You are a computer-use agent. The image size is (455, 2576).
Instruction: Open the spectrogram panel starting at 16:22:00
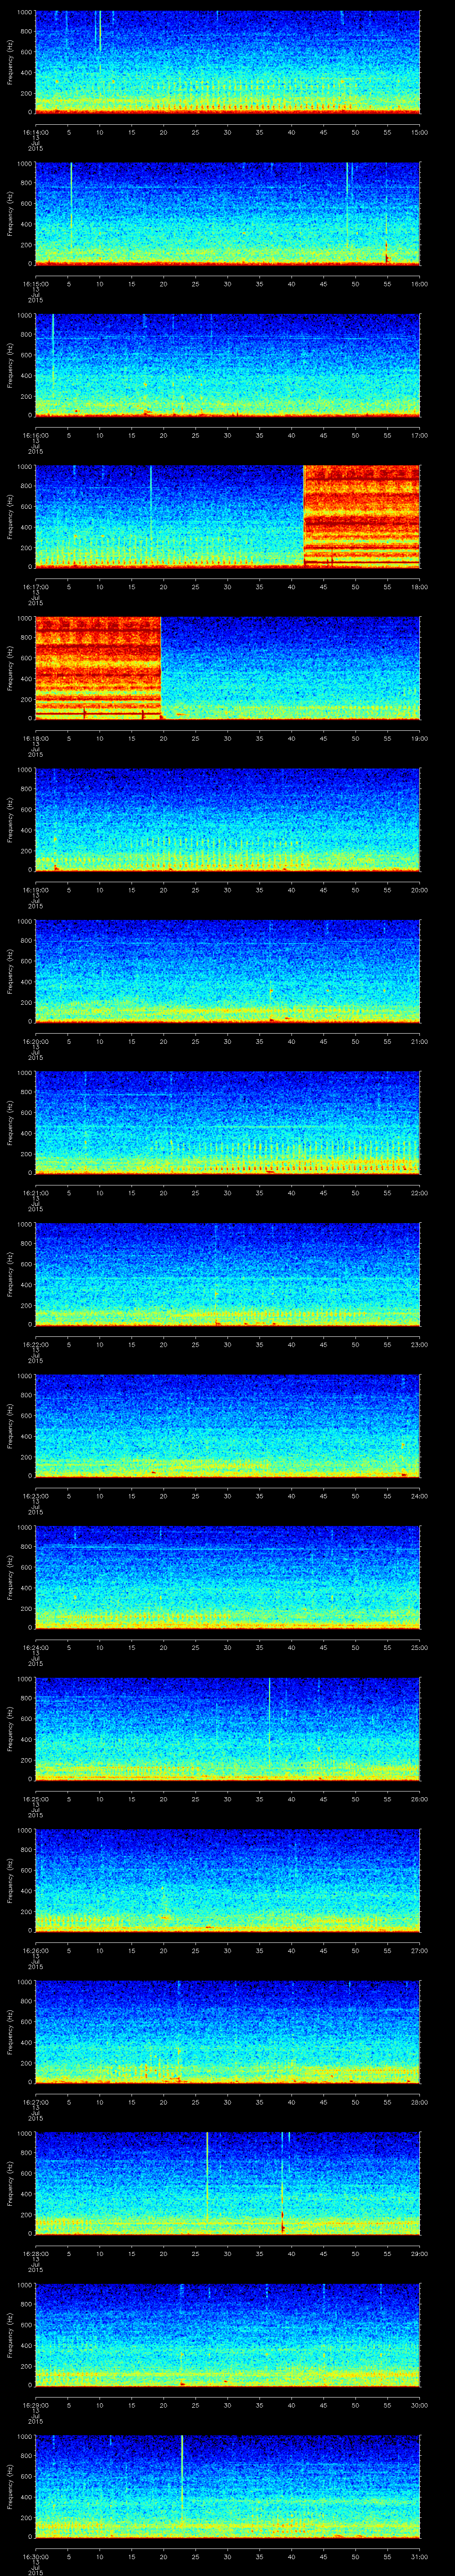click(227, 1274)
